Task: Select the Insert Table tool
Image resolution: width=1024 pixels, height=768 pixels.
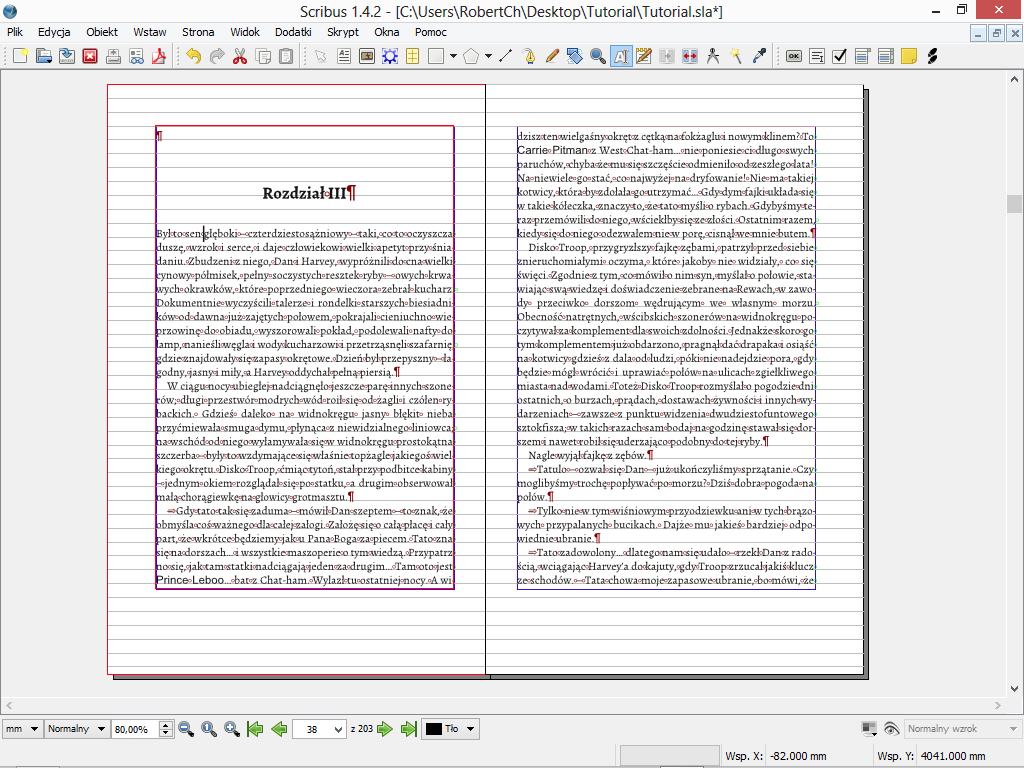Action: (411, 56)
